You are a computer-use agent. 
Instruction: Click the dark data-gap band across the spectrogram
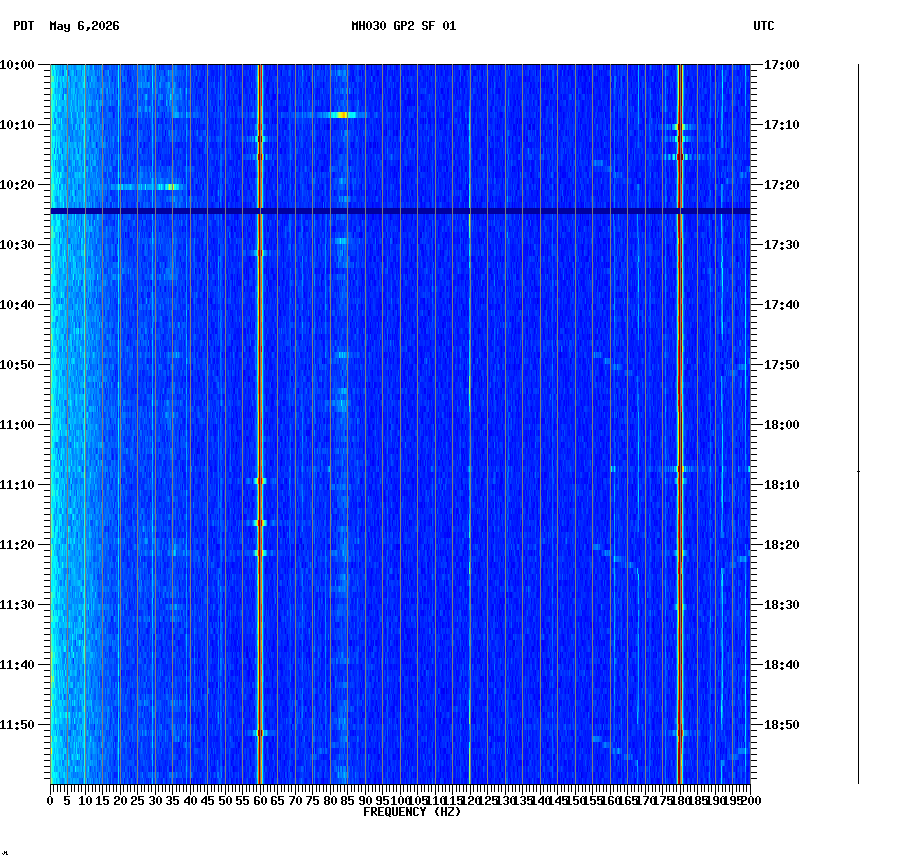pos(400,211)
